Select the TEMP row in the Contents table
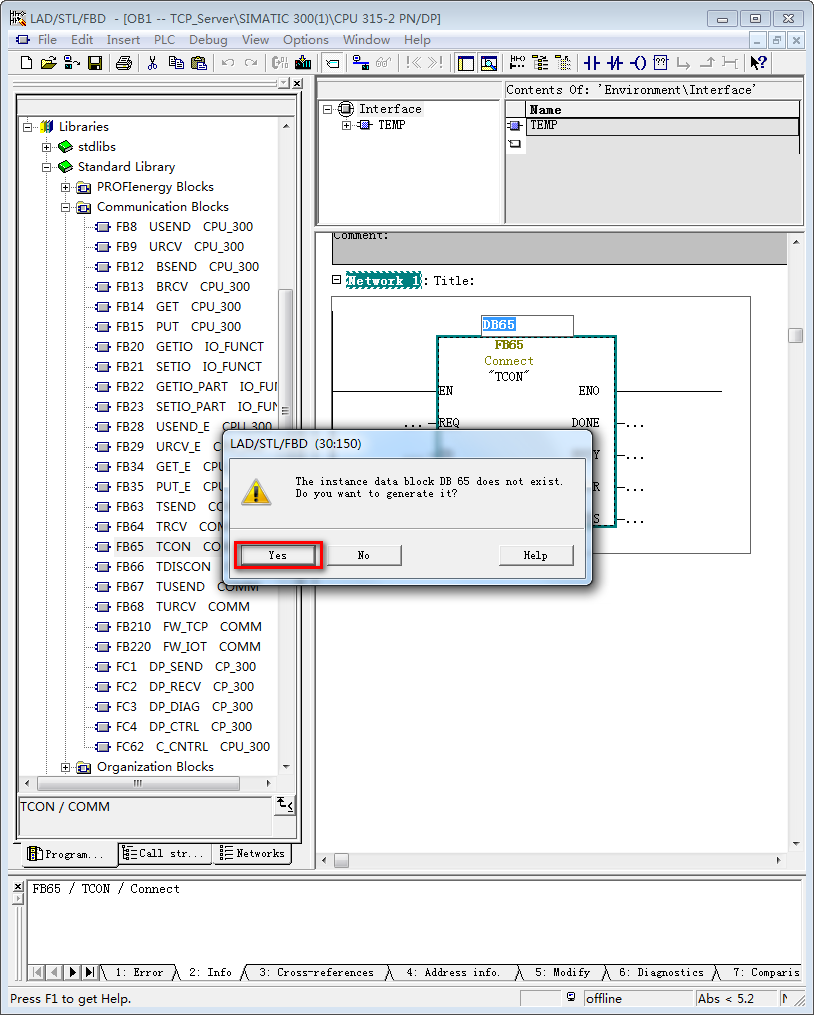 (x=662, y=126)
